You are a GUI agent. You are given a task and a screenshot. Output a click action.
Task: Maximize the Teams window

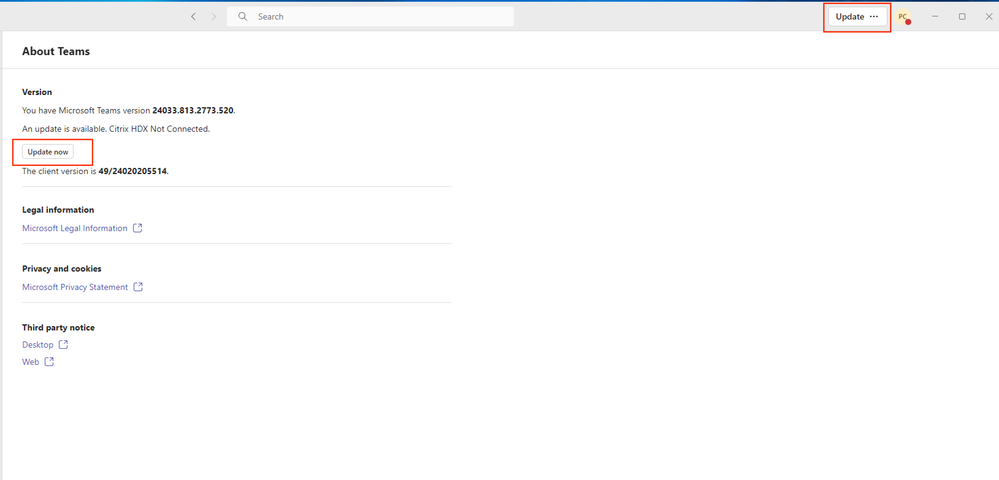click(x=962, y=17)
